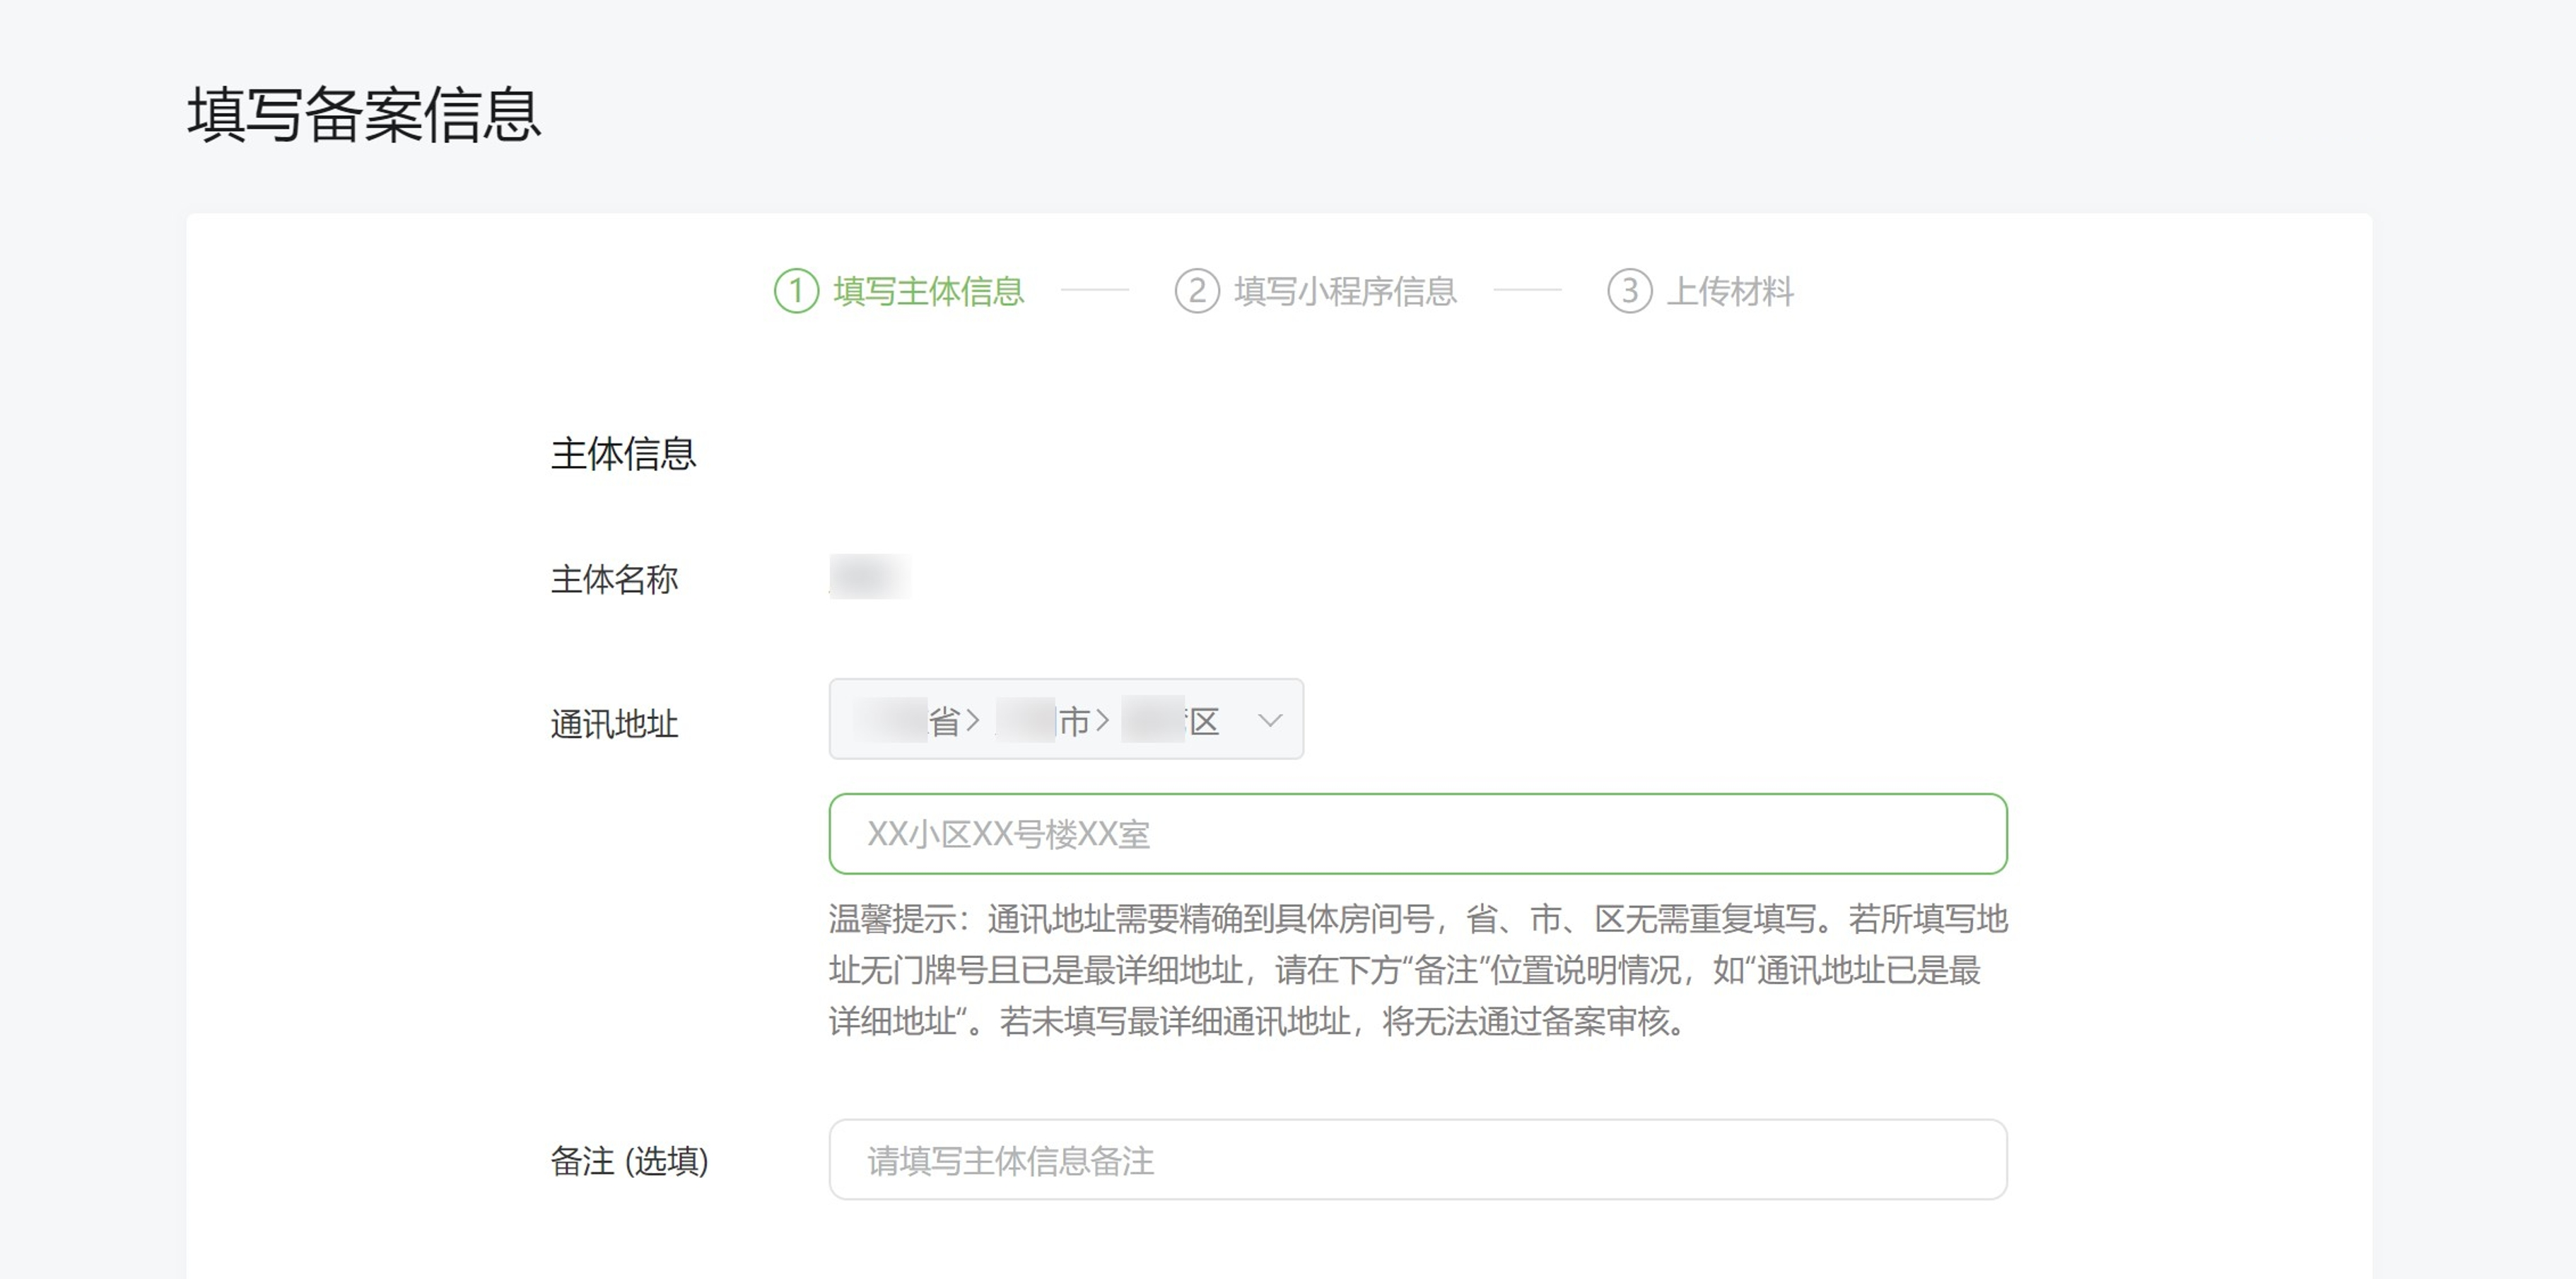2576x1279 pixels.
Task: Go to the 填写小程序信息 step
Action: point(1345,291)
